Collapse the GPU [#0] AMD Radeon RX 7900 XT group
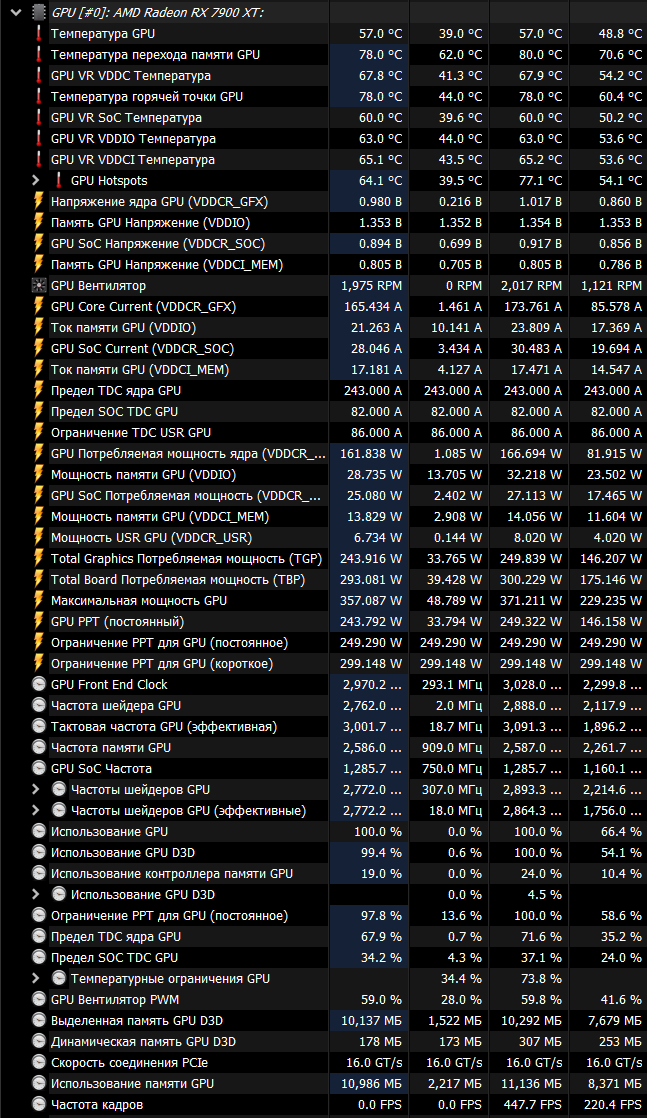This screenshot has height=1118, width=647. click(x=16, y=12)
